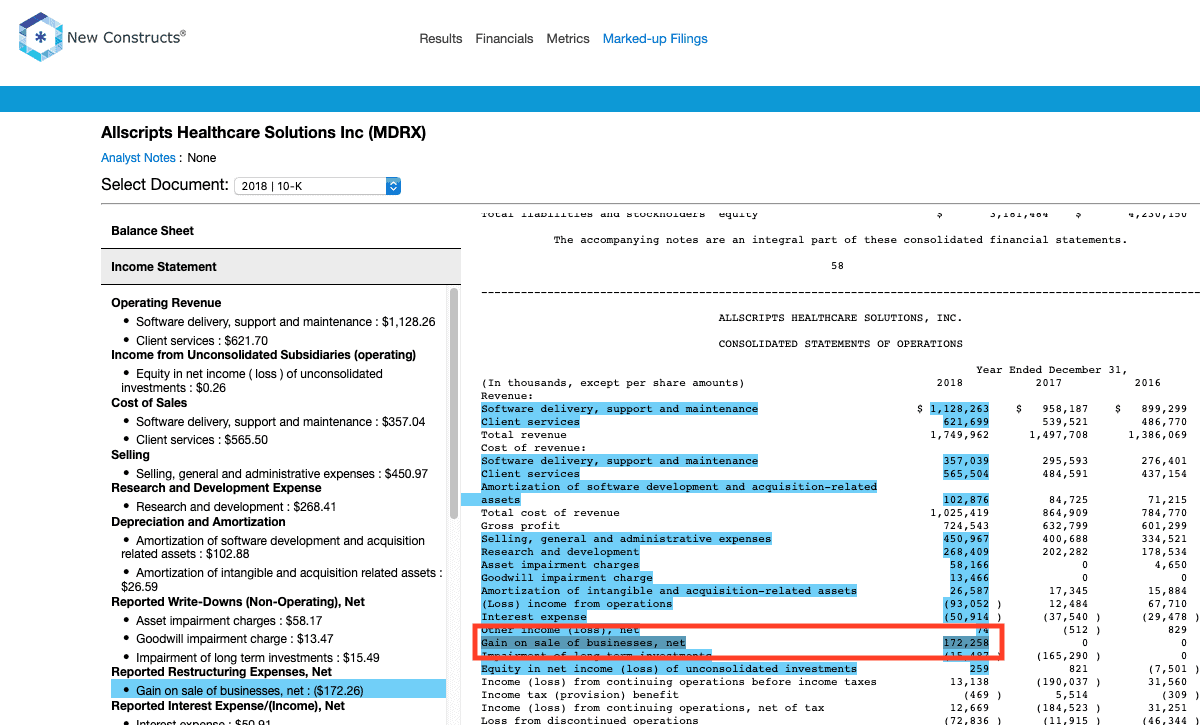This screenshot has height=725, width=1200.
Task: Click Goodwill impairment charge filing line
Action: coord(567,578)
